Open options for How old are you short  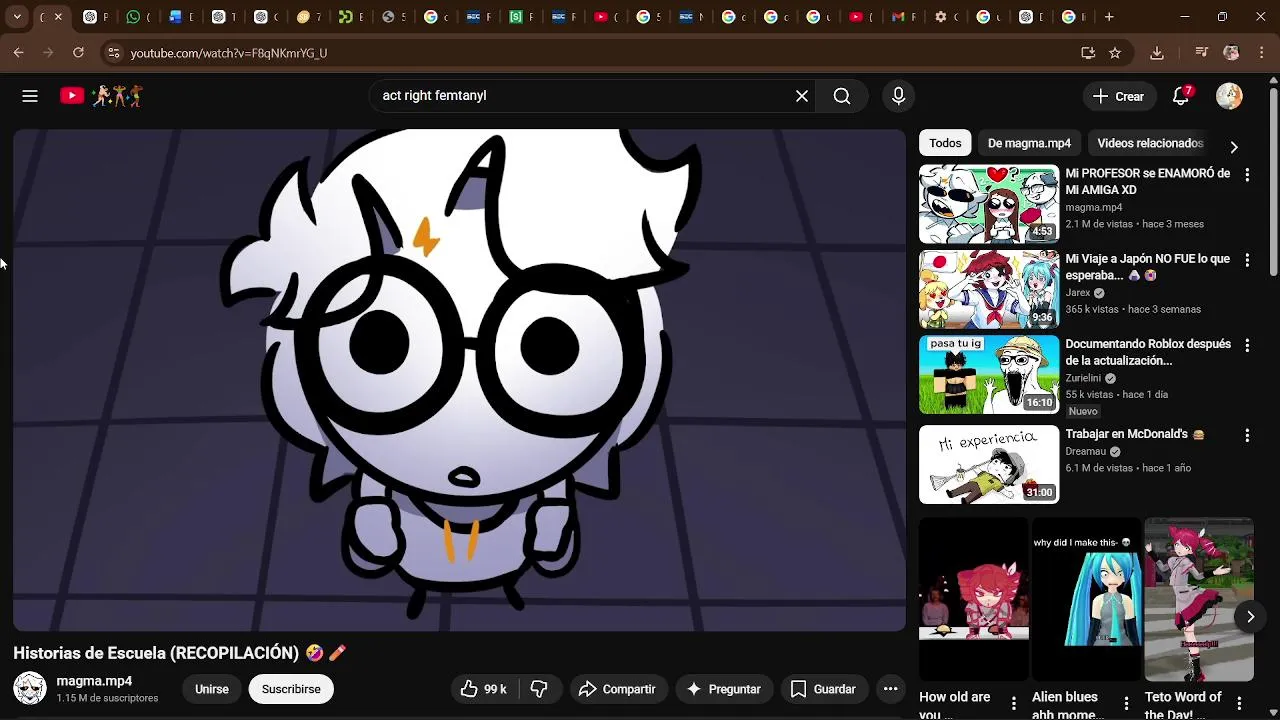click(x=1014, y=703)
